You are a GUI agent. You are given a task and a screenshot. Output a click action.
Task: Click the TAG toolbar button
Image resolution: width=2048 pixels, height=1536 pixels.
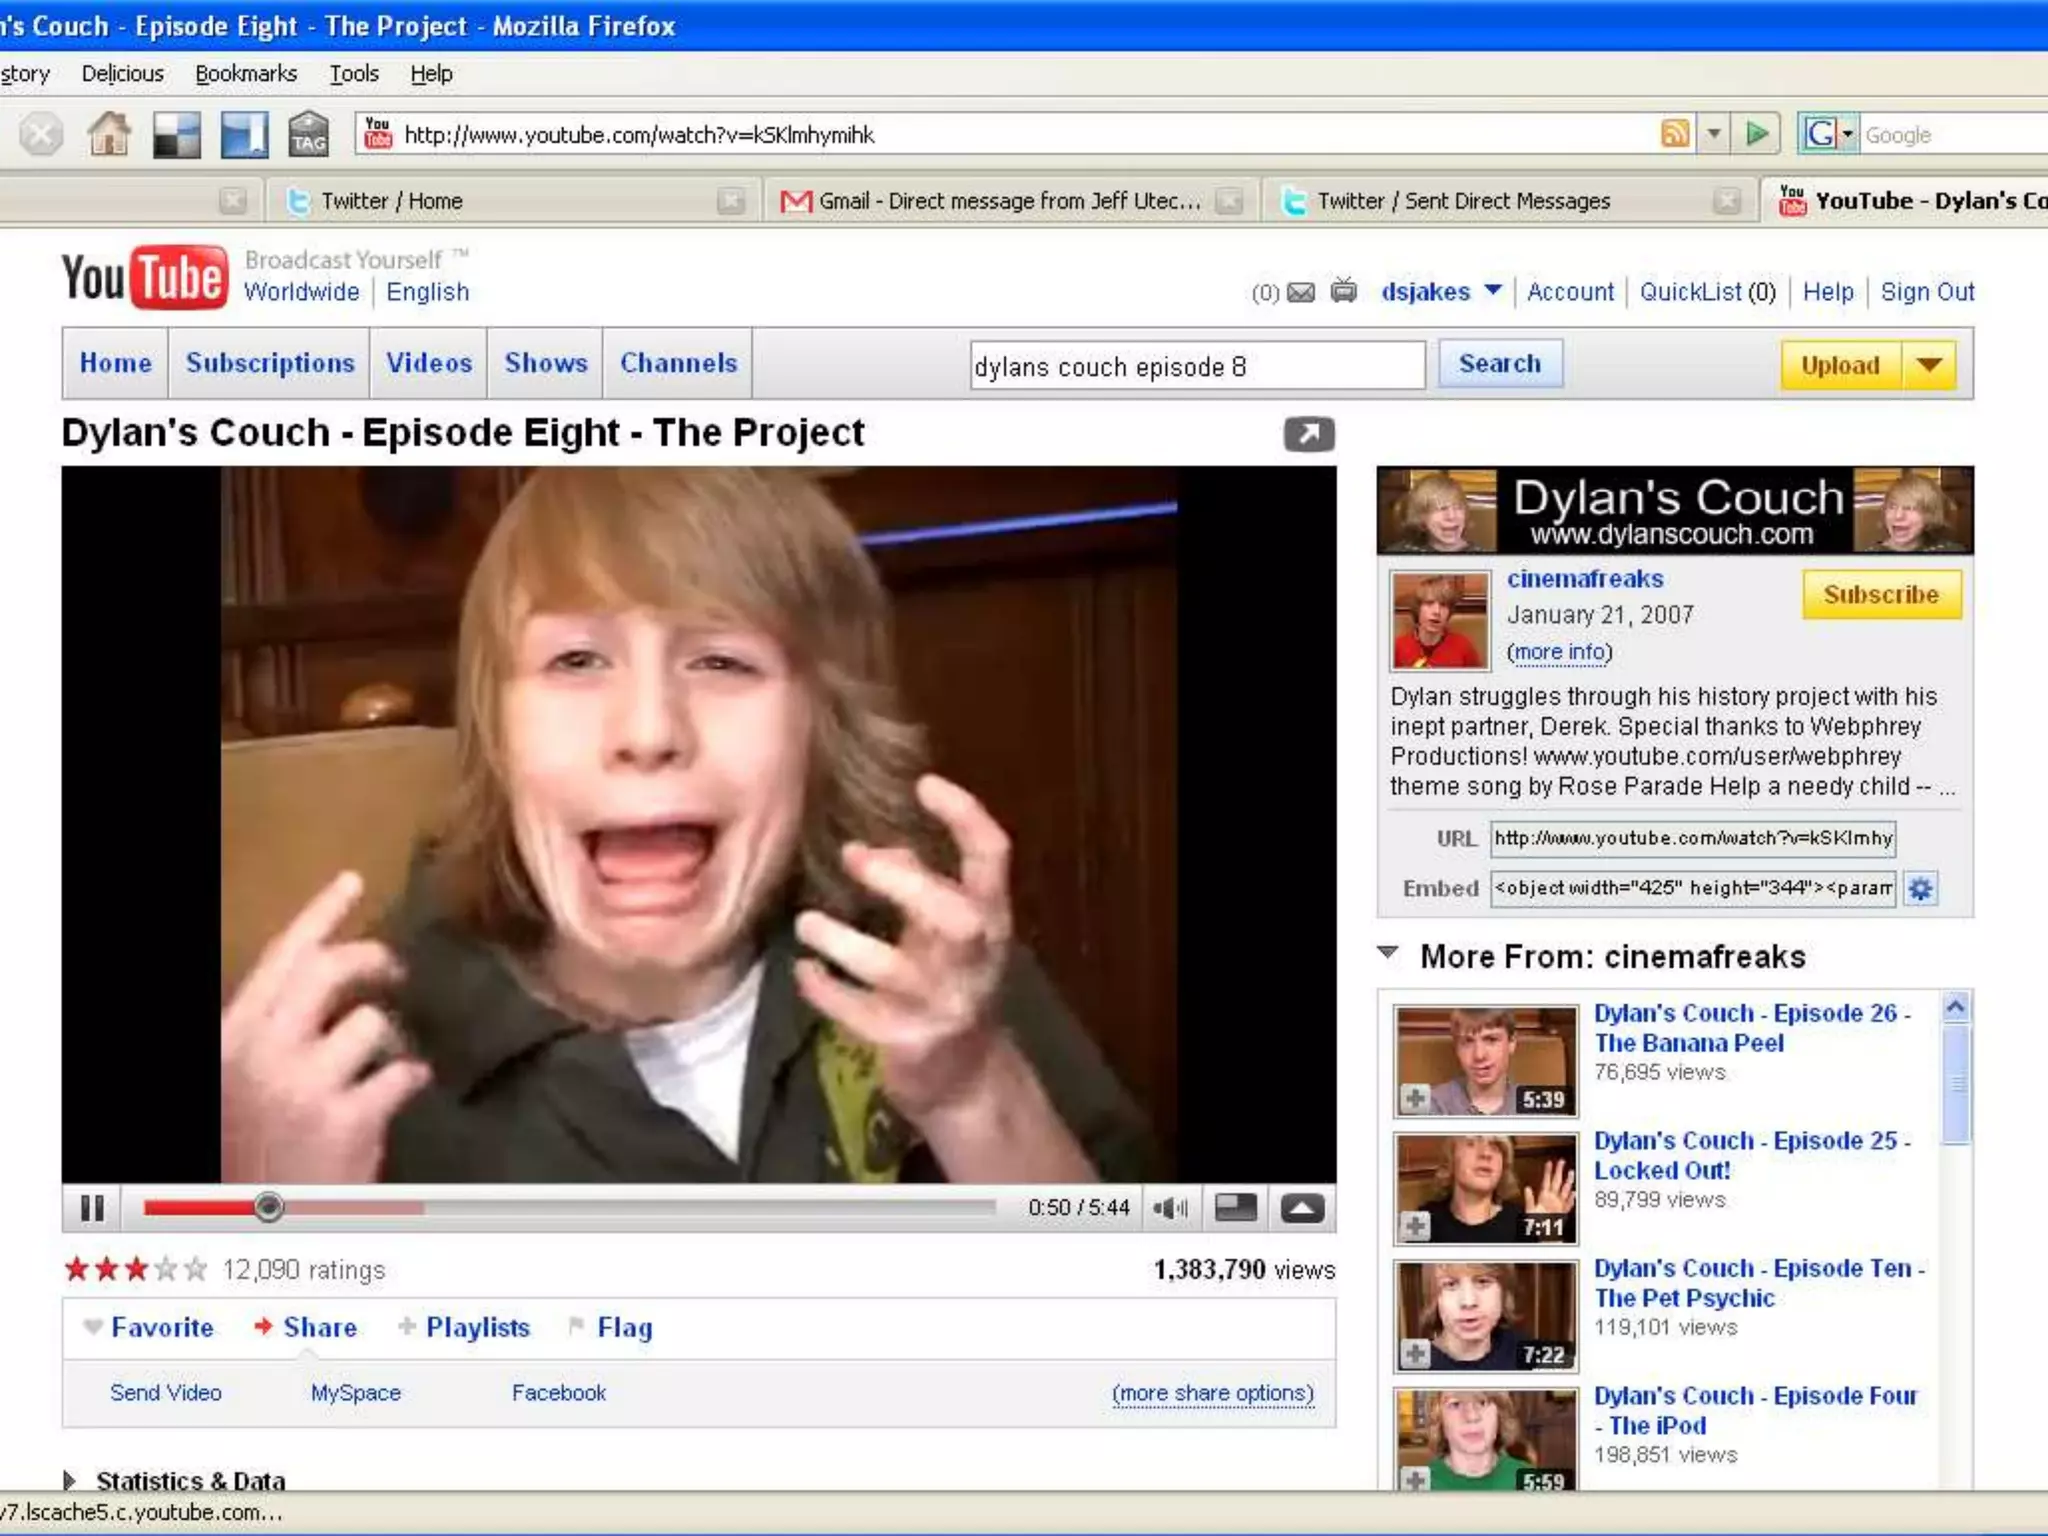pyautogui.click(x=308, y=134)
